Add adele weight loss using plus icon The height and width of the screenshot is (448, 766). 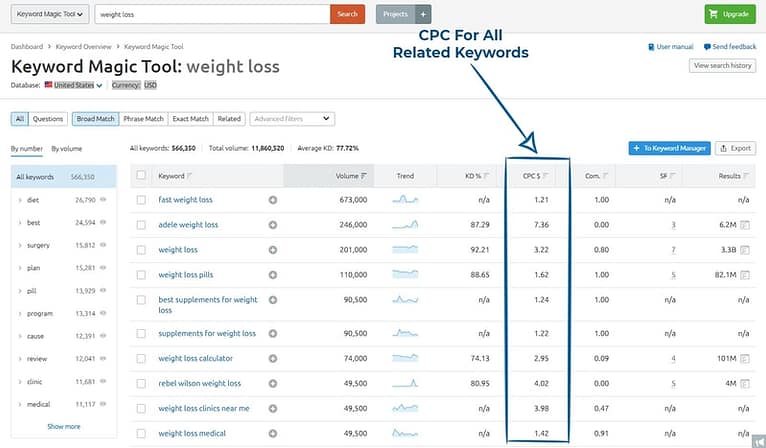pyautogui.click(x=273, y=225)
